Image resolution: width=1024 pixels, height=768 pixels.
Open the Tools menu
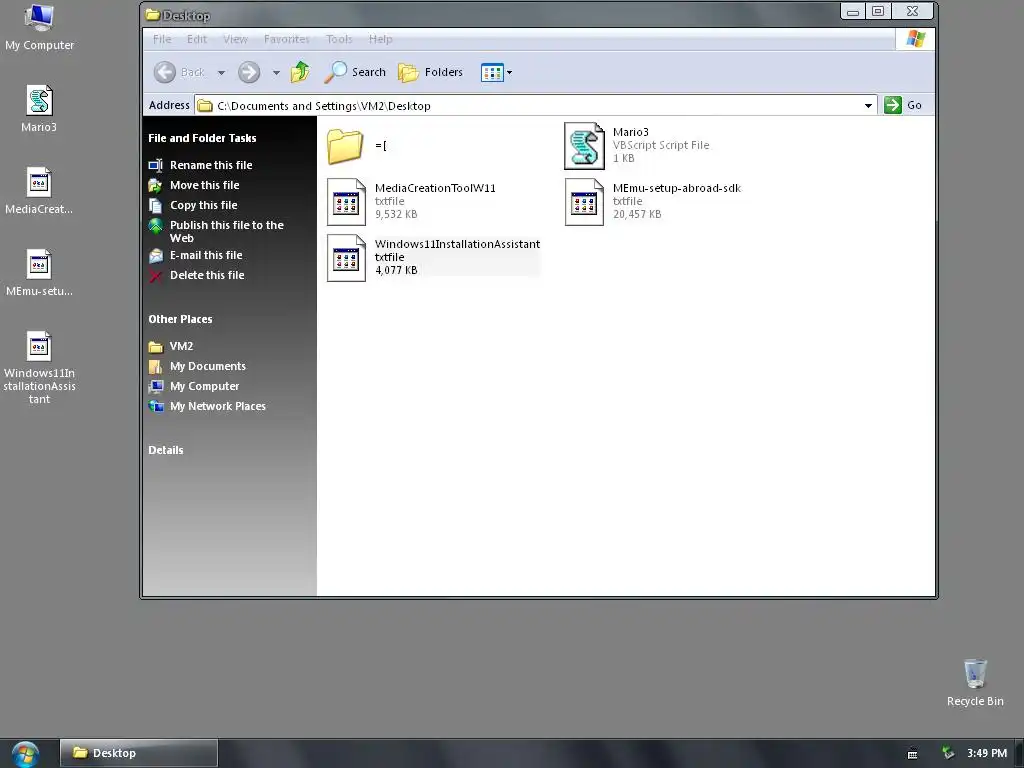[339, 39]
